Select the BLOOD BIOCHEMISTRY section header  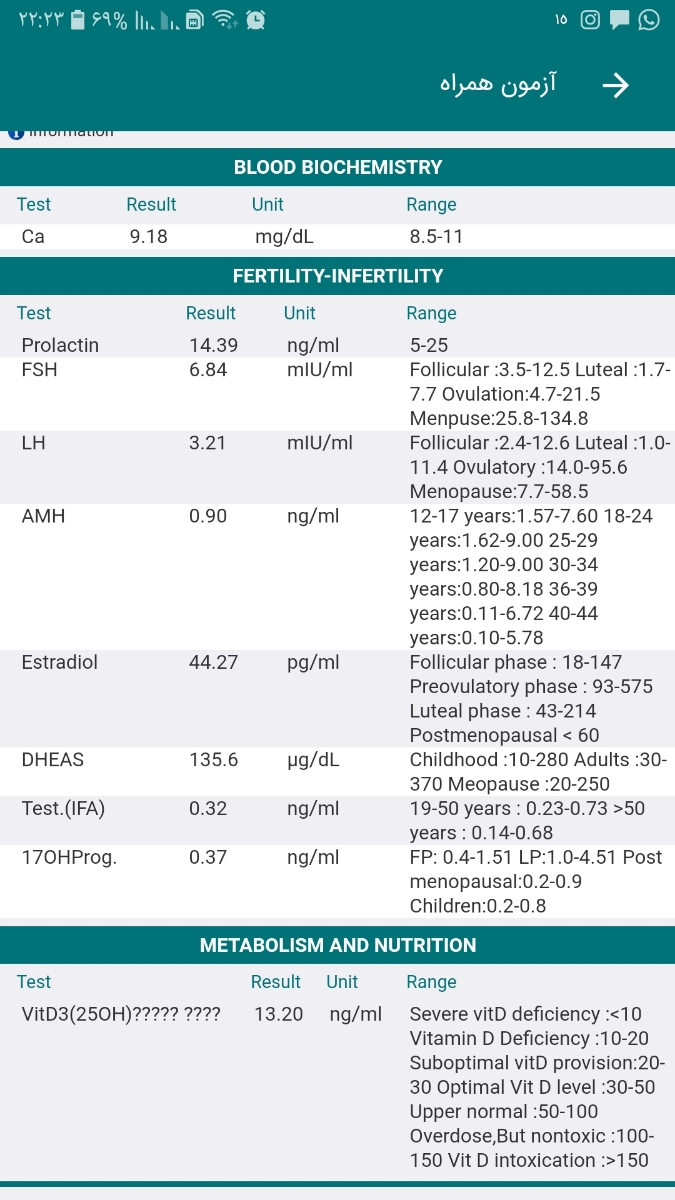(337, 167)
